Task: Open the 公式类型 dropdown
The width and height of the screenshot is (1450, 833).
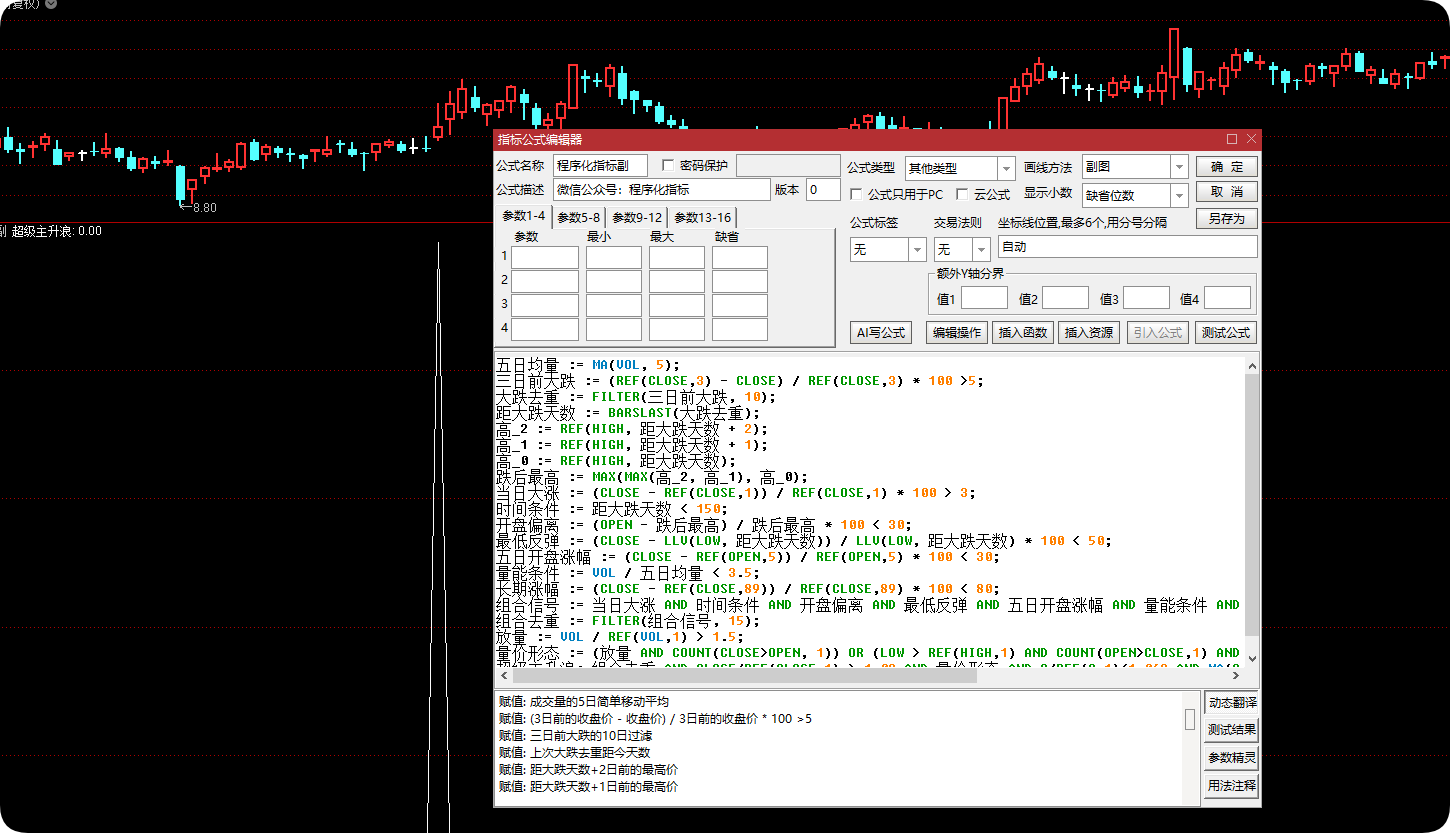Action: pyautogui.click(x=1006, y=168)
